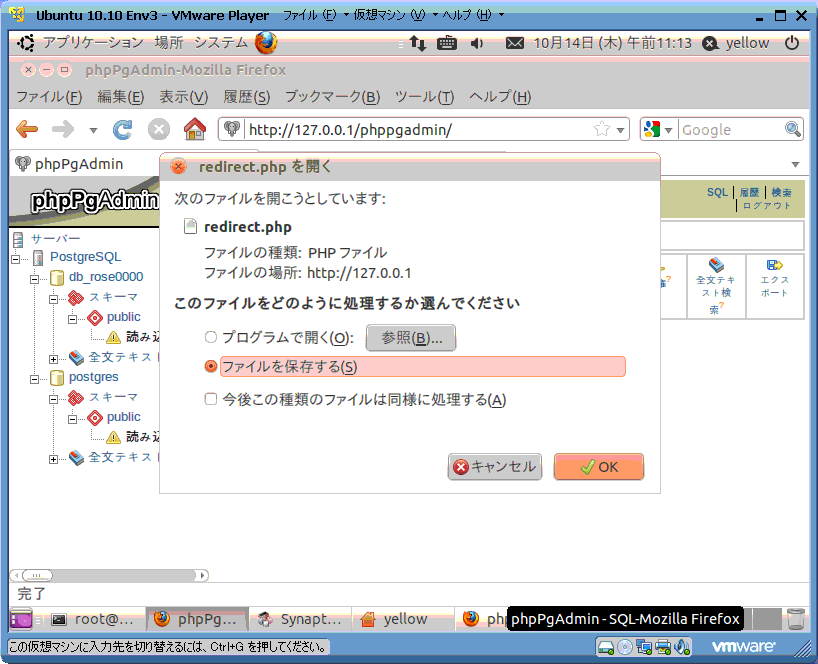Click the horizontal scrollbar right arrow

[202, 575]
